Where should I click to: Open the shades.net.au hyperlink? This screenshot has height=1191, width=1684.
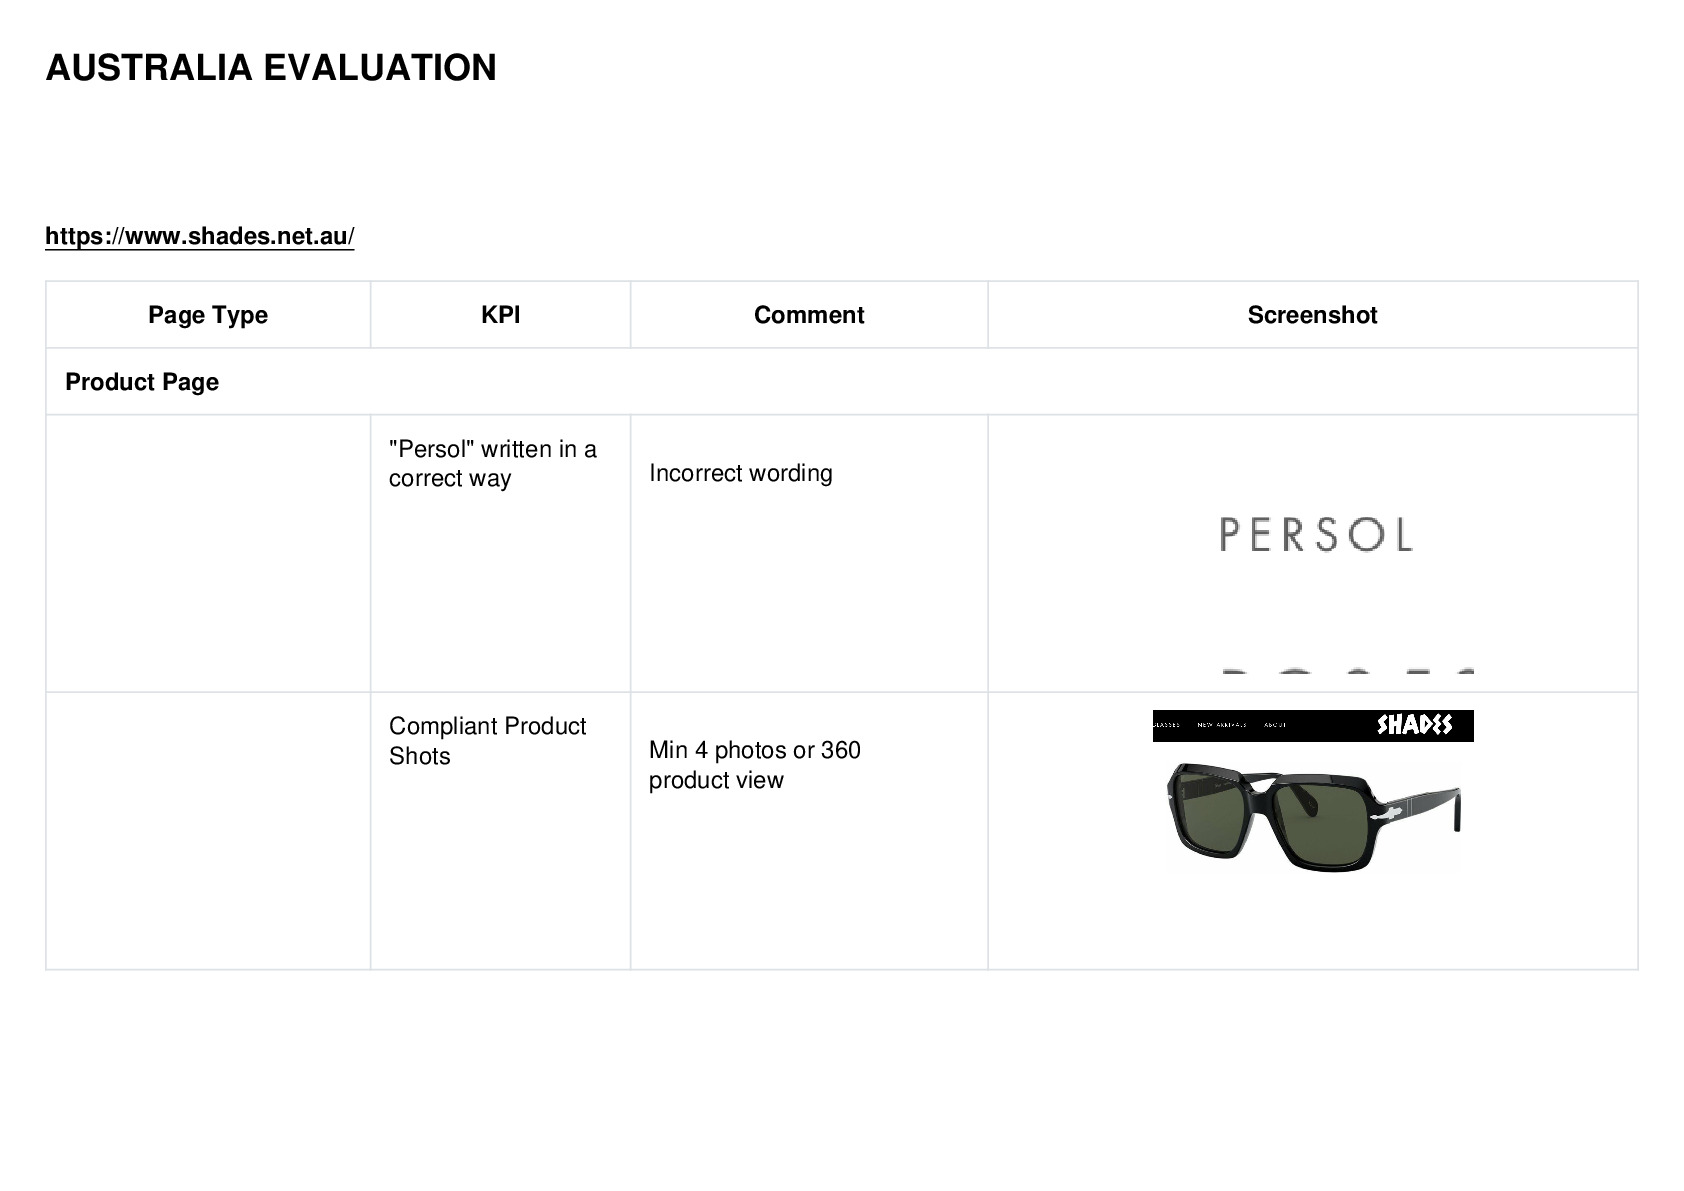(x=200, y=237)
